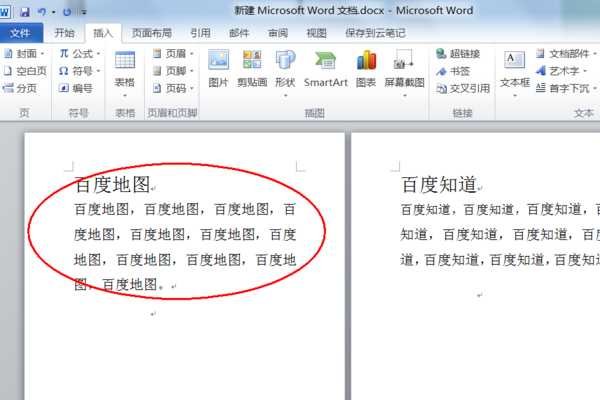
Task: Expand the 页码 dropdown arrow
Action: (x=192, y=88)
